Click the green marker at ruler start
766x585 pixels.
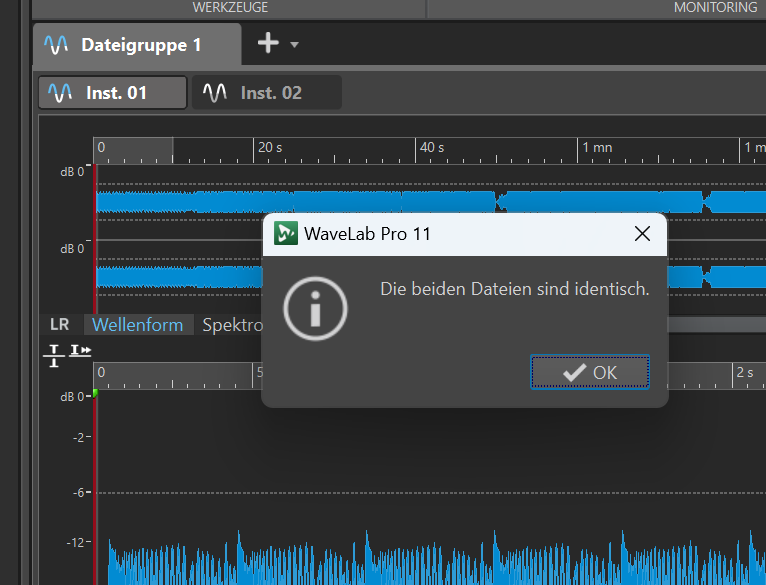click(x=96, y=393)
